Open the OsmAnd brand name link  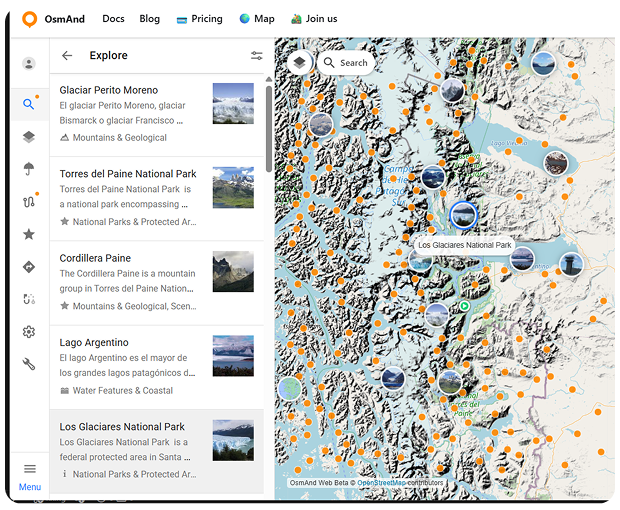pyautogui.click(x=64, y=19)
